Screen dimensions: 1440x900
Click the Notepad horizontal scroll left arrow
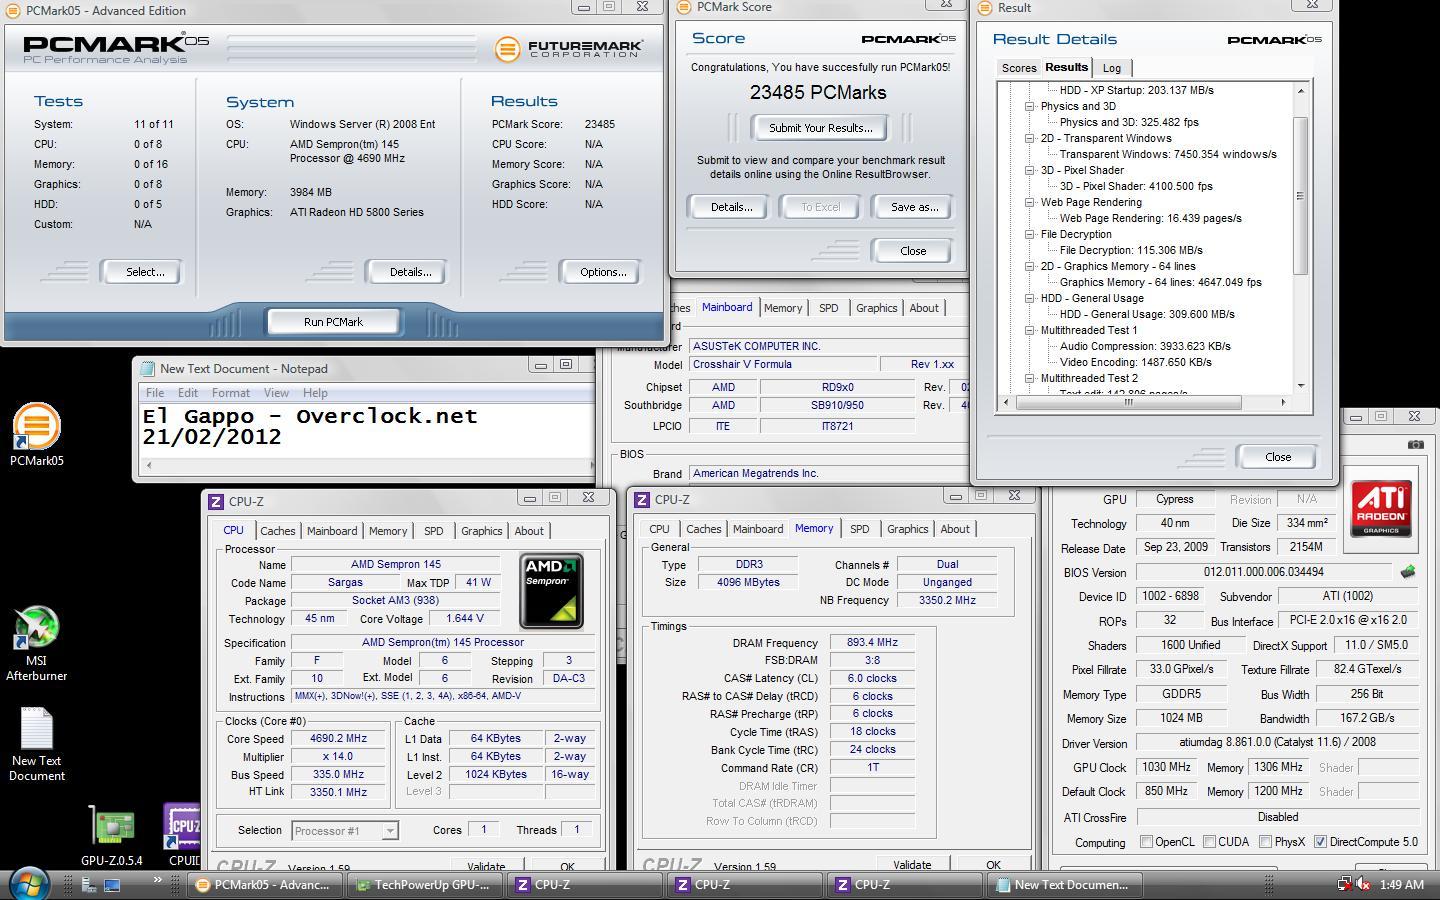(x=150, y=464)
